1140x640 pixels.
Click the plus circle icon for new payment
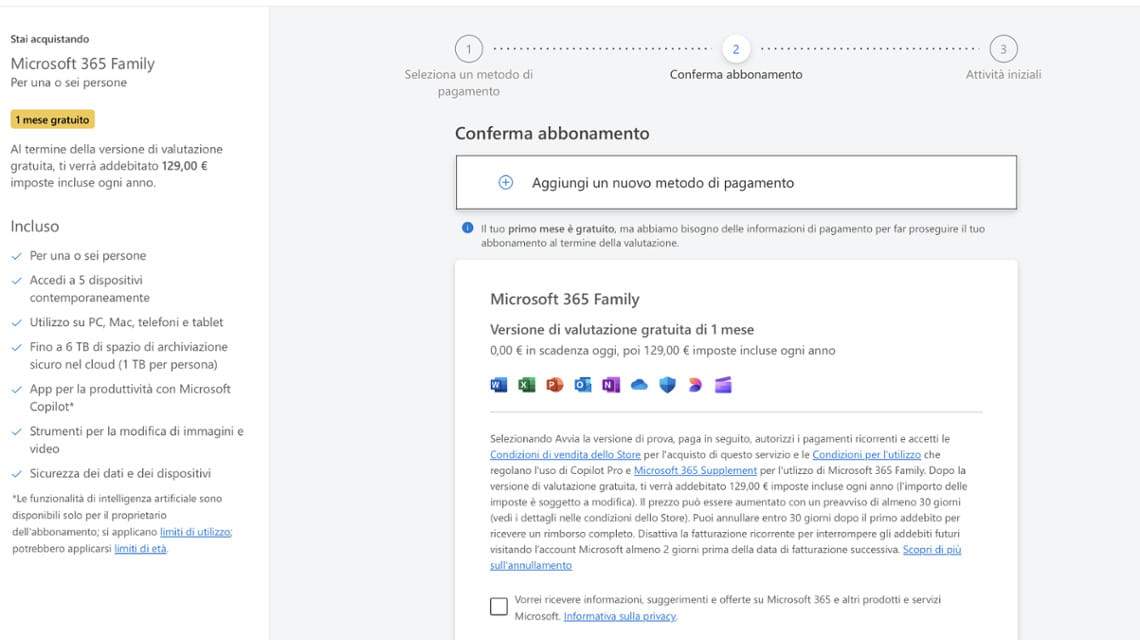click(x=505, y=183)
